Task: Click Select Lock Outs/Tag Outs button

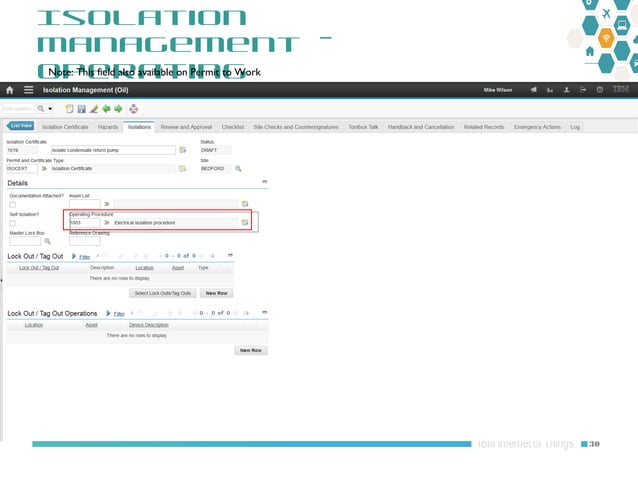Action: (163, 293)
